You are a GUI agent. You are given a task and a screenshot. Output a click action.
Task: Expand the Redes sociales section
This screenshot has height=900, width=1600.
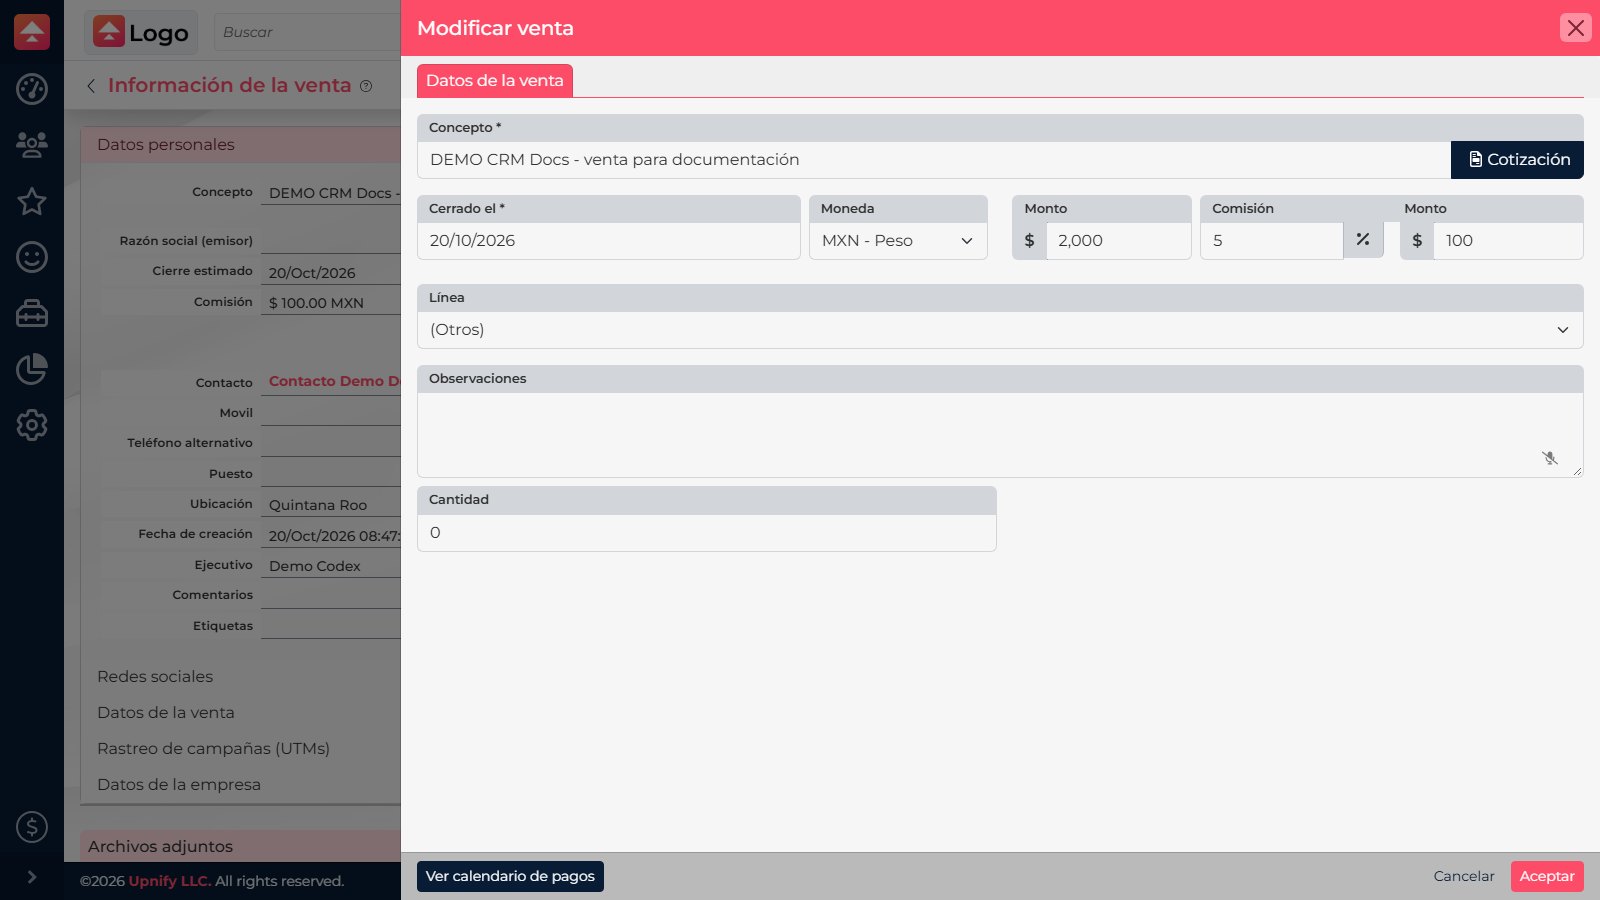[x=155, y=677]
